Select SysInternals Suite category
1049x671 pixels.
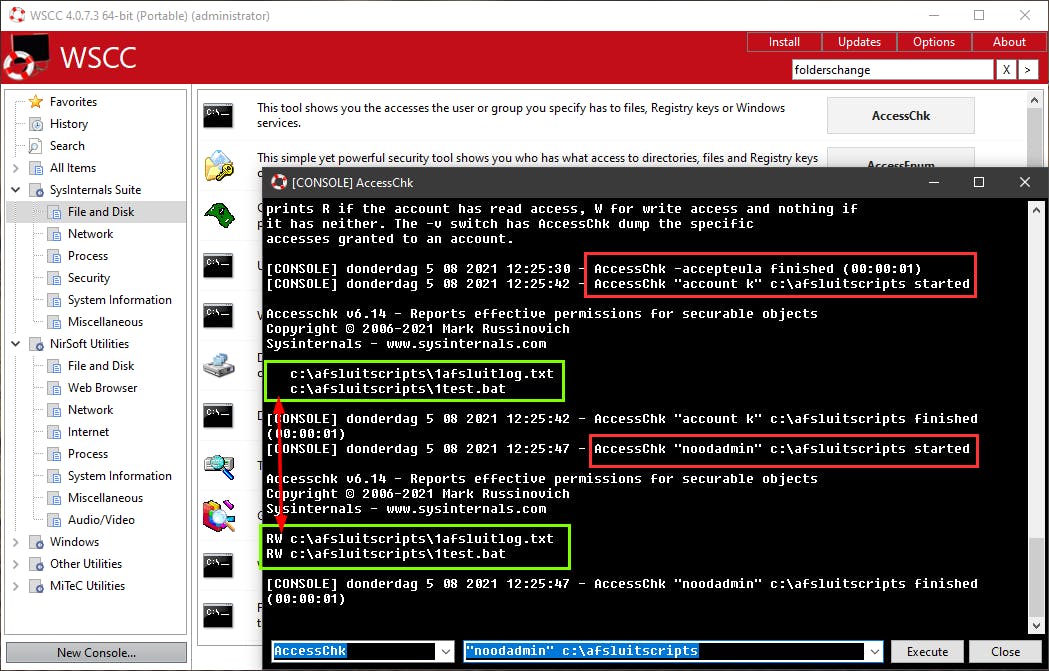(x=95, y=190)
